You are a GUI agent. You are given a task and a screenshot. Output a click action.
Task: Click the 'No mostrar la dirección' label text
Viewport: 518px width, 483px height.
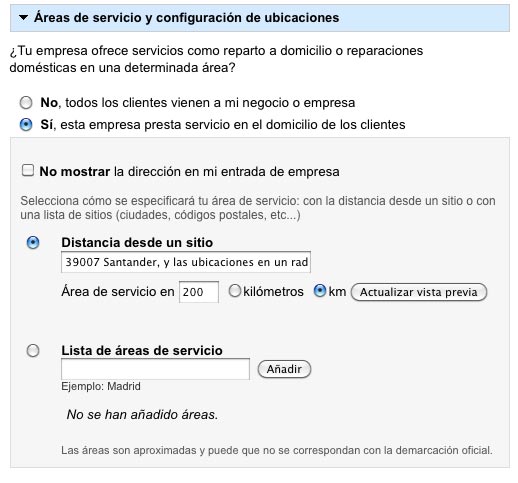pos(189,172)
